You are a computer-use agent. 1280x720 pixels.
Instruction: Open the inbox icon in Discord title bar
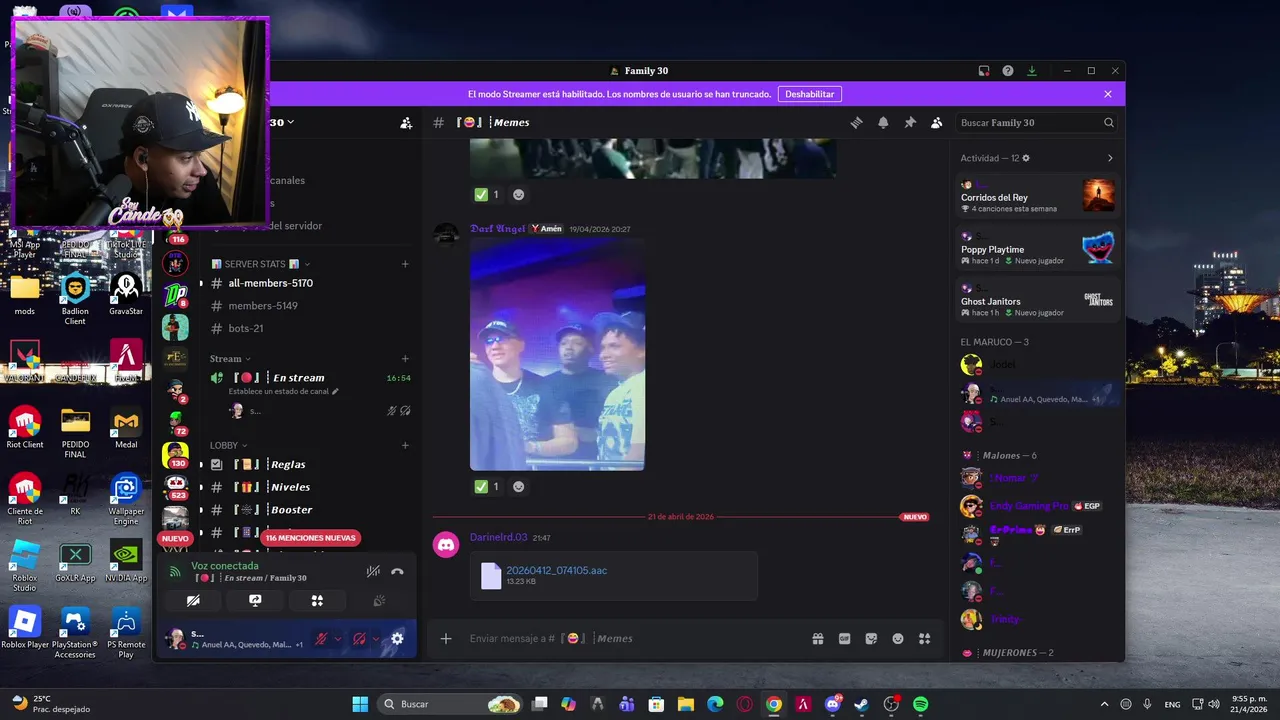point(984,71)
